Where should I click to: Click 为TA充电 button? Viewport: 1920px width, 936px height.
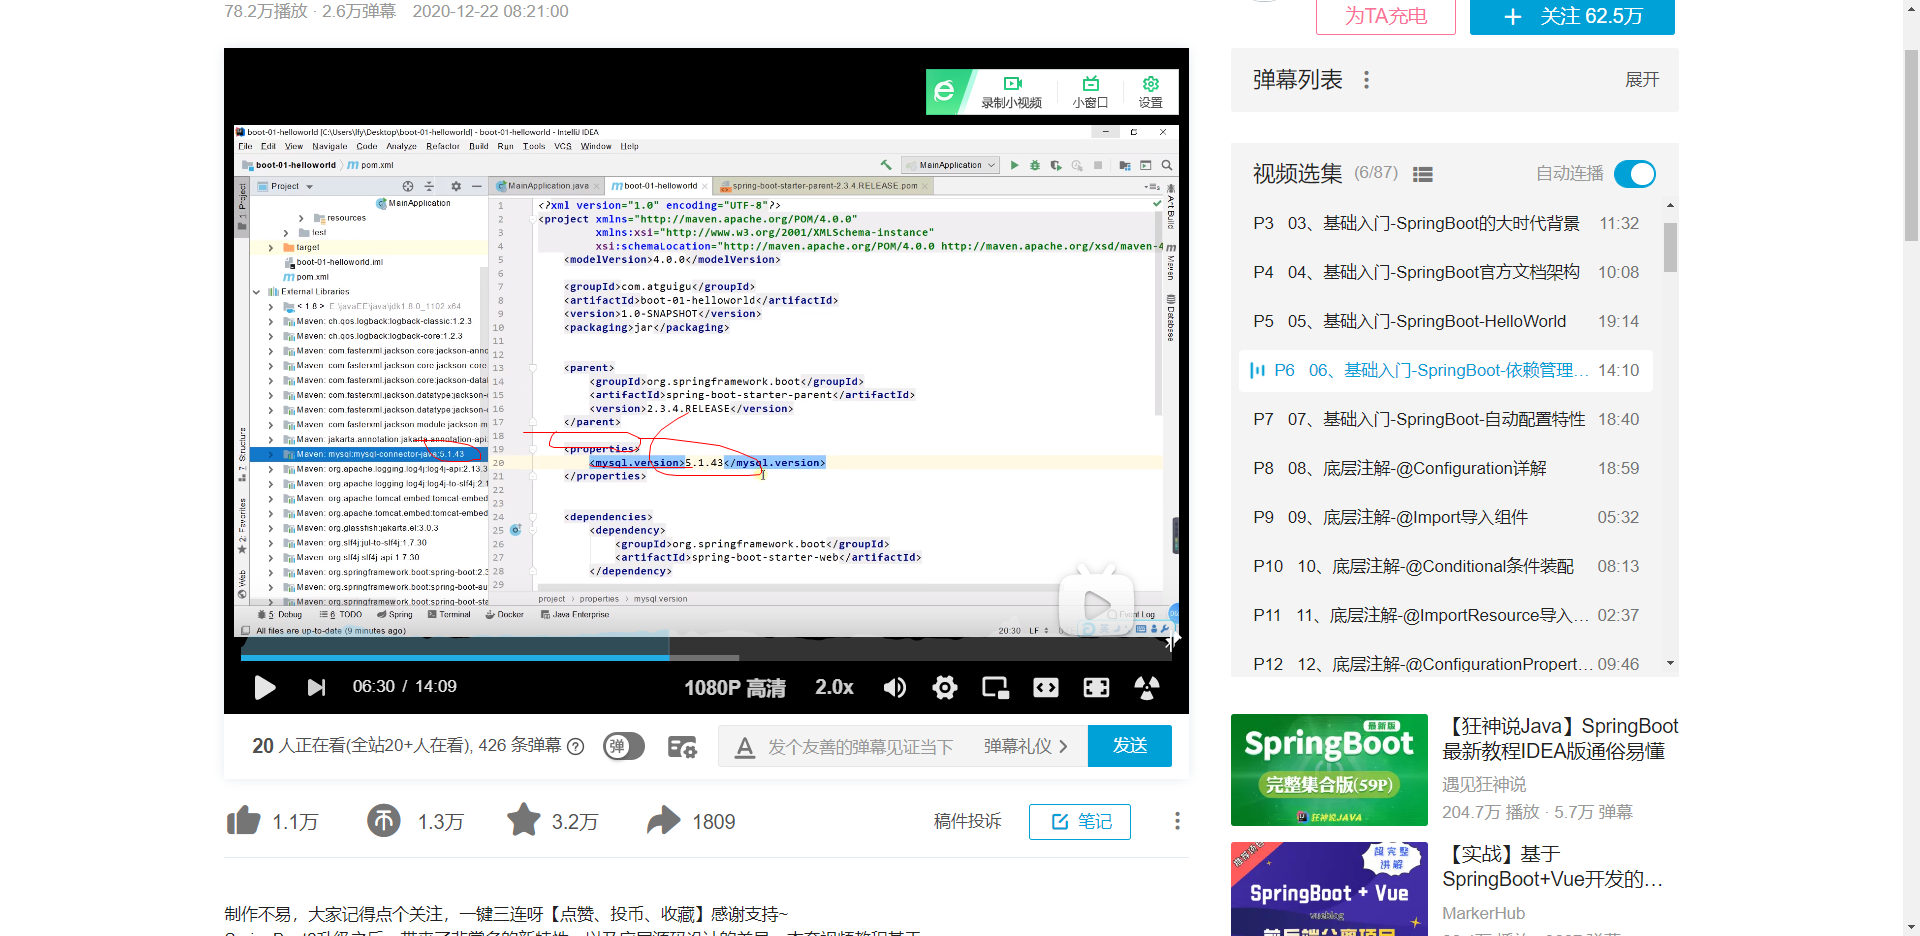(x=1385, y=15)
